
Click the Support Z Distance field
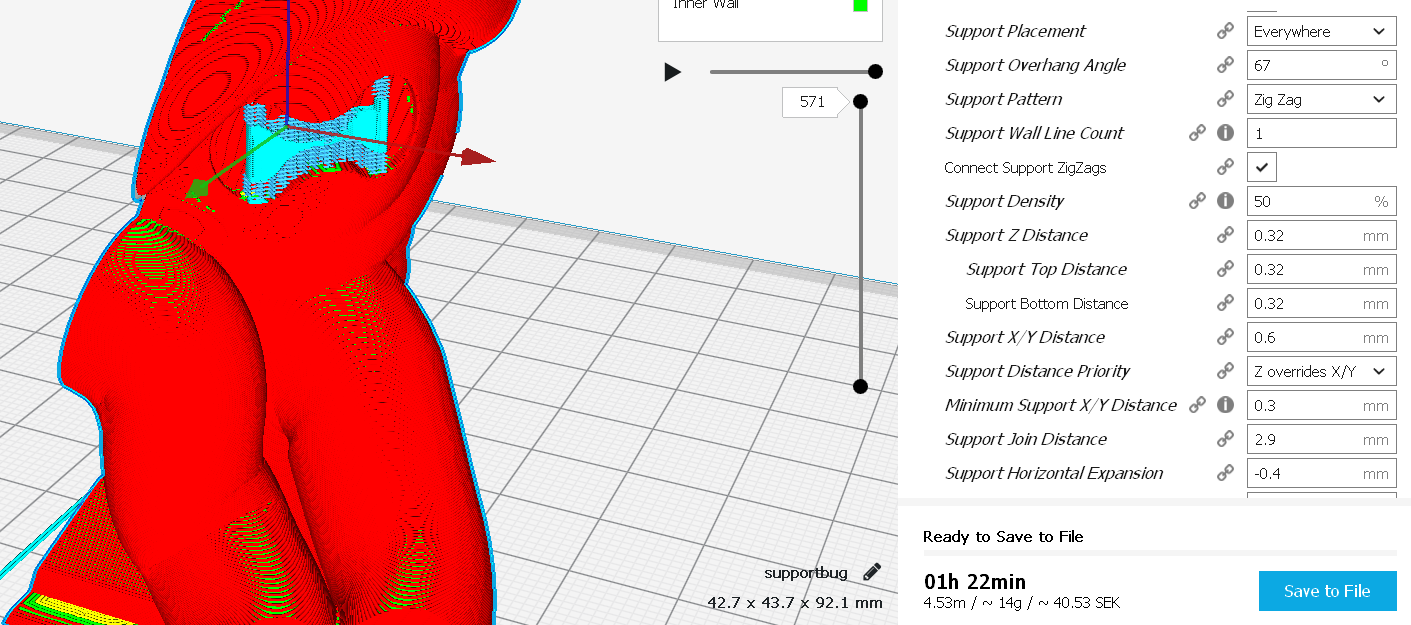point(1321,235)
